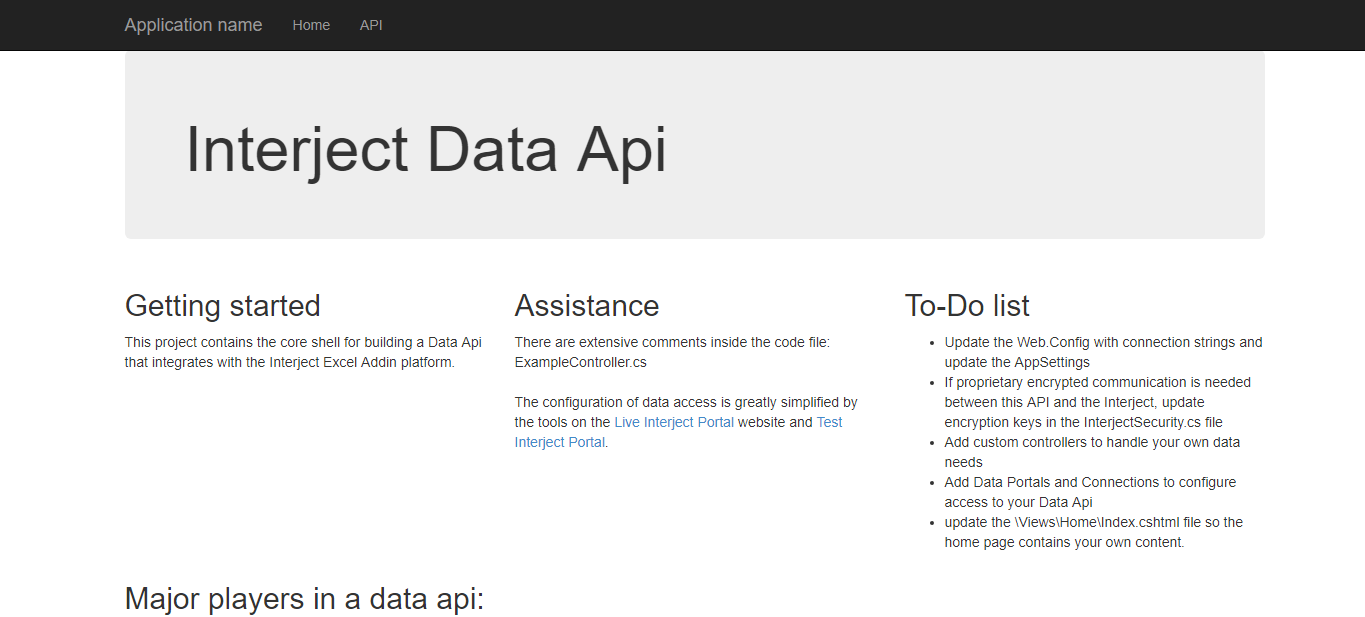Viewport: 1365px width, 617px height.
Task: Open the API navigation item
Action: (371, 25)
